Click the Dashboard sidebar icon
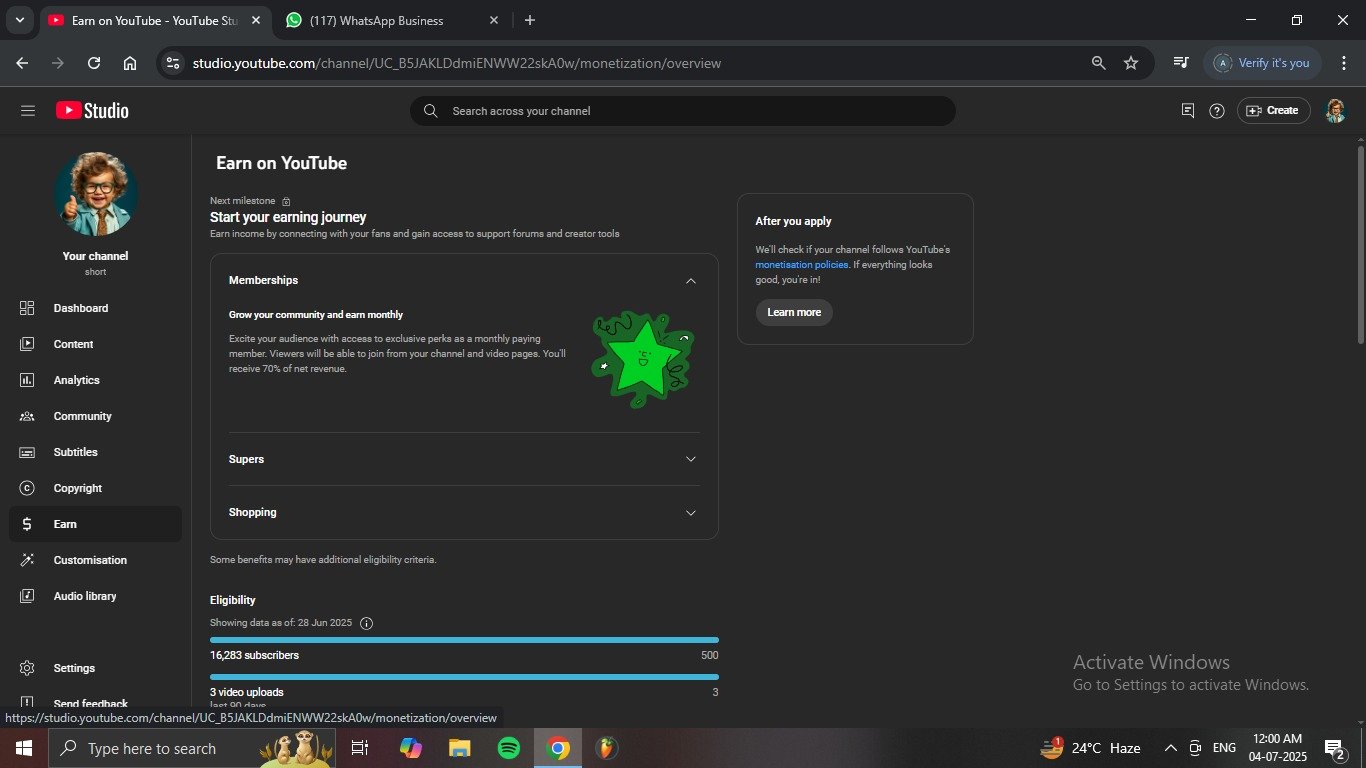The width and height of the screenshot is (1366, 768). [x=27, y=308]
